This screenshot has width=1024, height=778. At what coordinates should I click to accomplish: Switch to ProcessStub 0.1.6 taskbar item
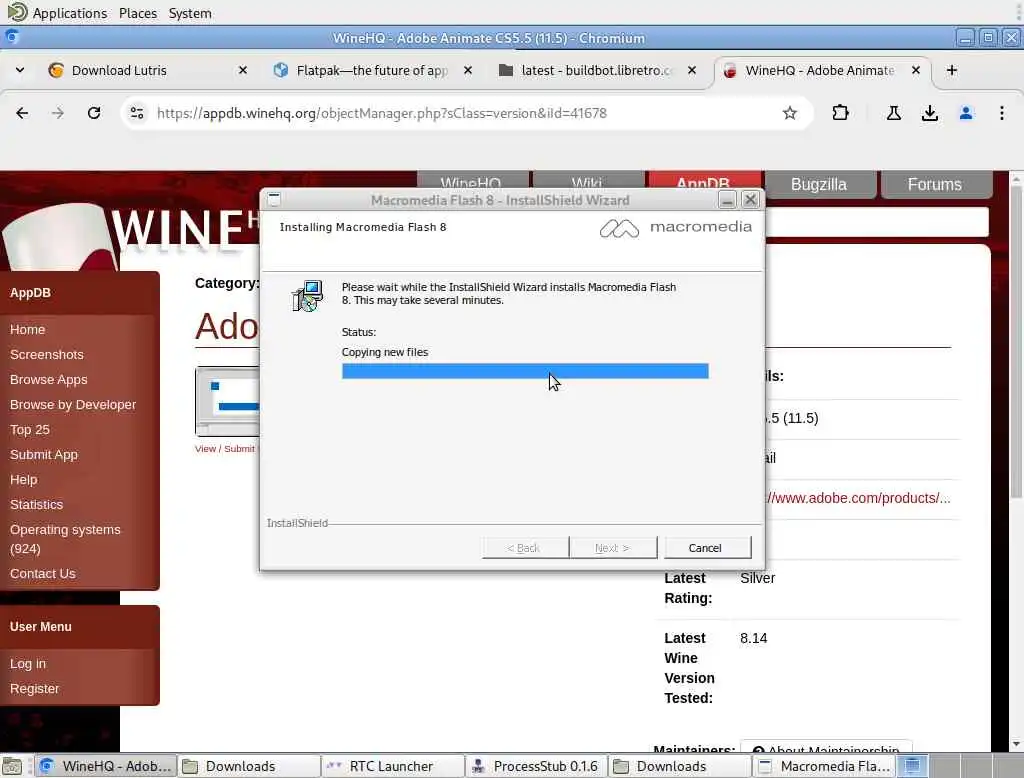point(537,766)
